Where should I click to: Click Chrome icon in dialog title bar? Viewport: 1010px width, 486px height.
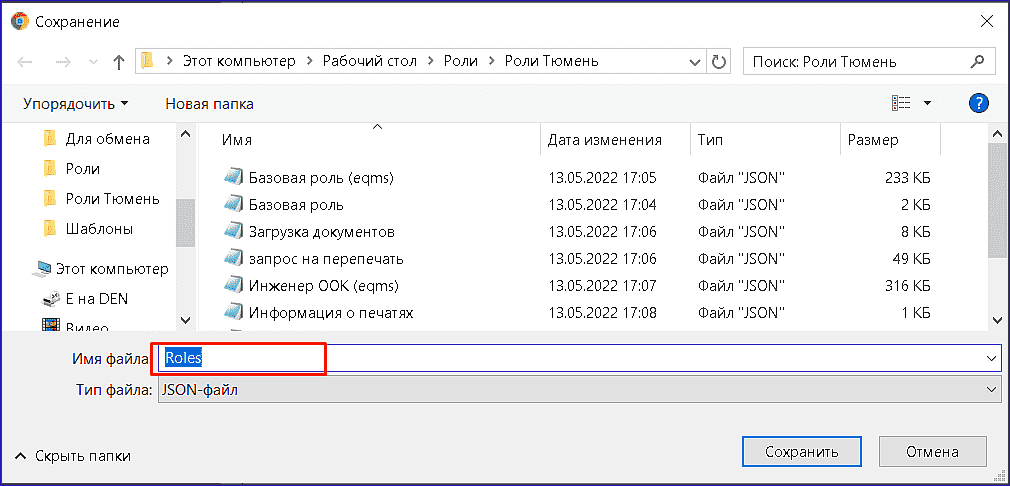(x=20, y=21)
